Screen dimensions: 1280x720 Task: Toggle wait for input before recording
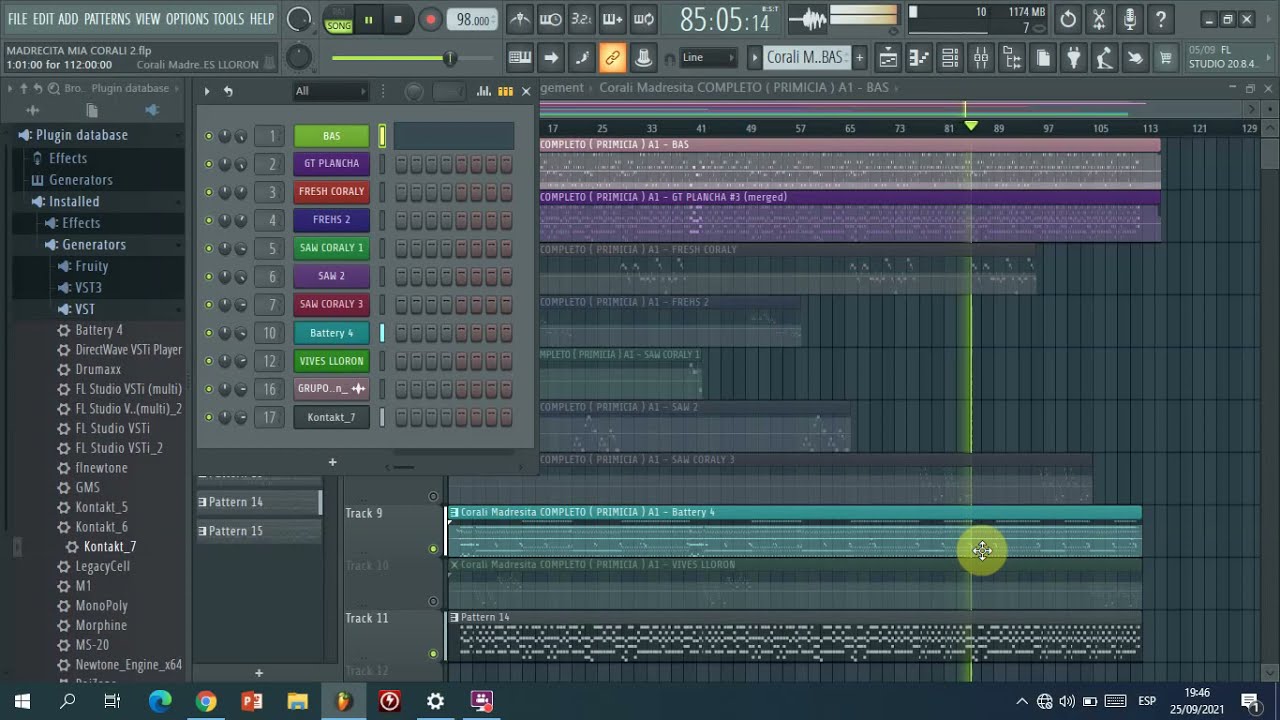(x=551, y=19)
